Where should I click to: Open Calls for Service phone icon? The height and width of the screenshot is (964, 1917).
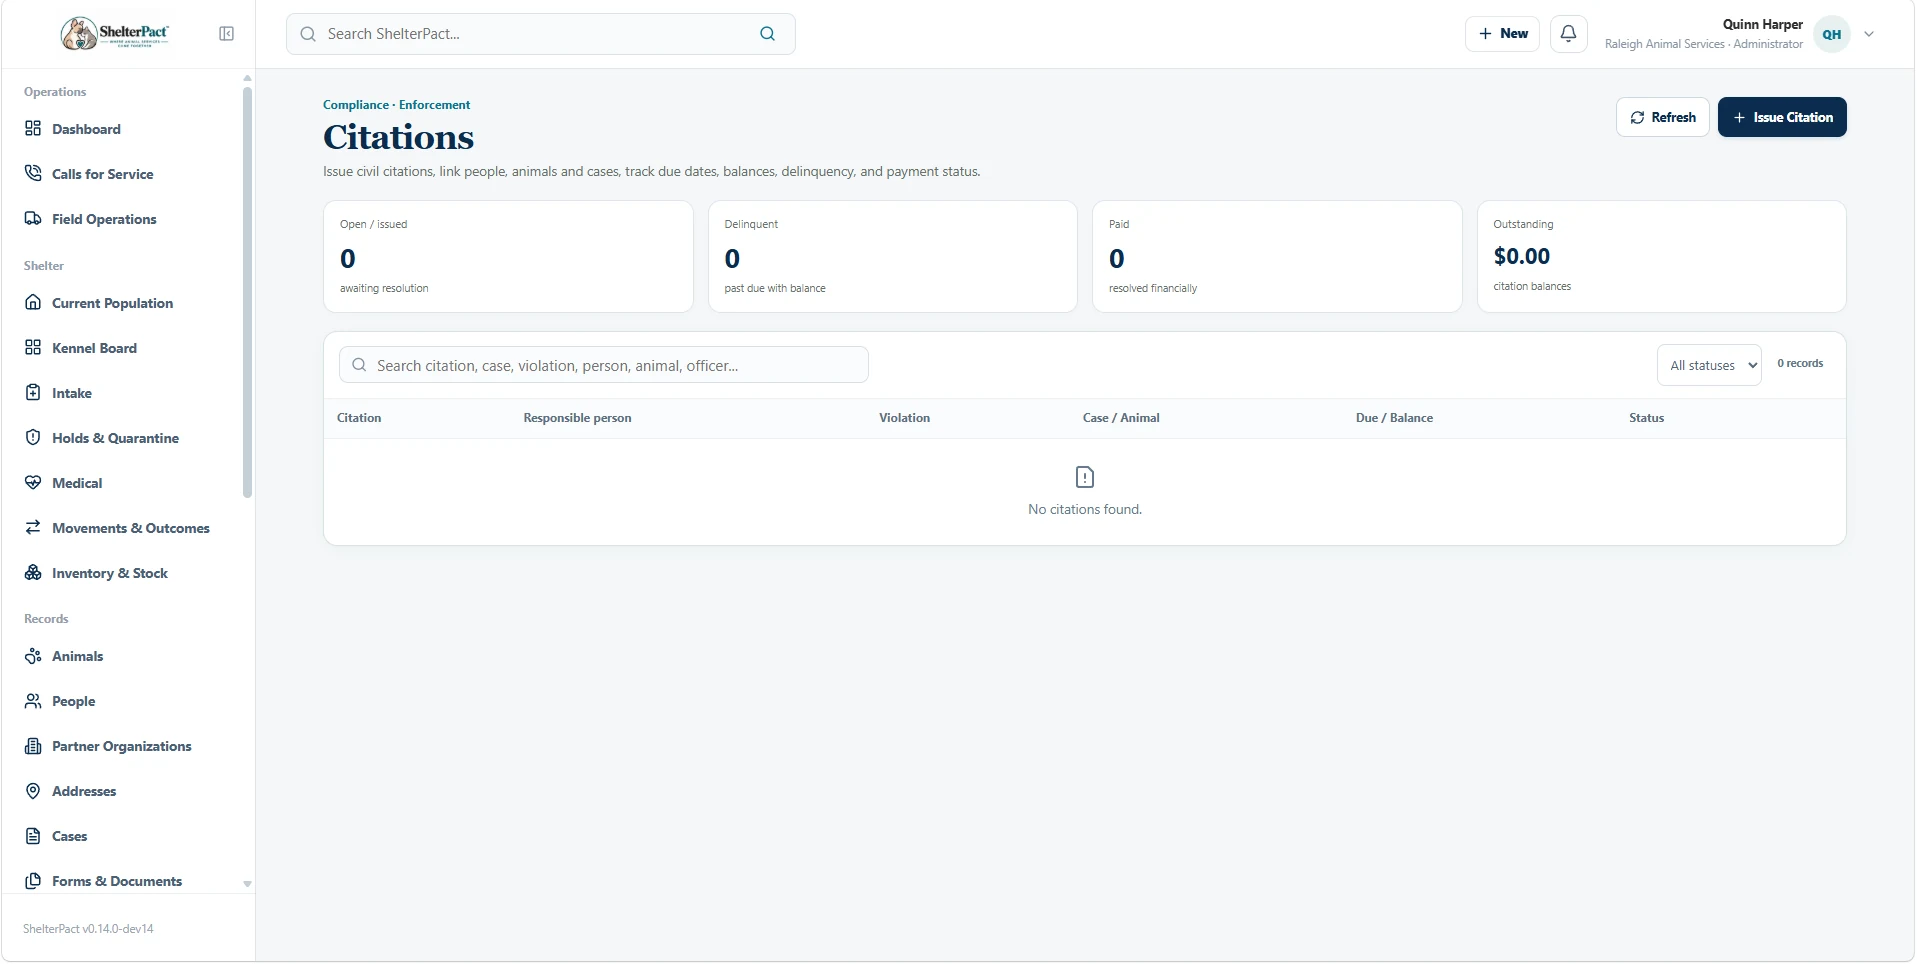pos(33,173)
